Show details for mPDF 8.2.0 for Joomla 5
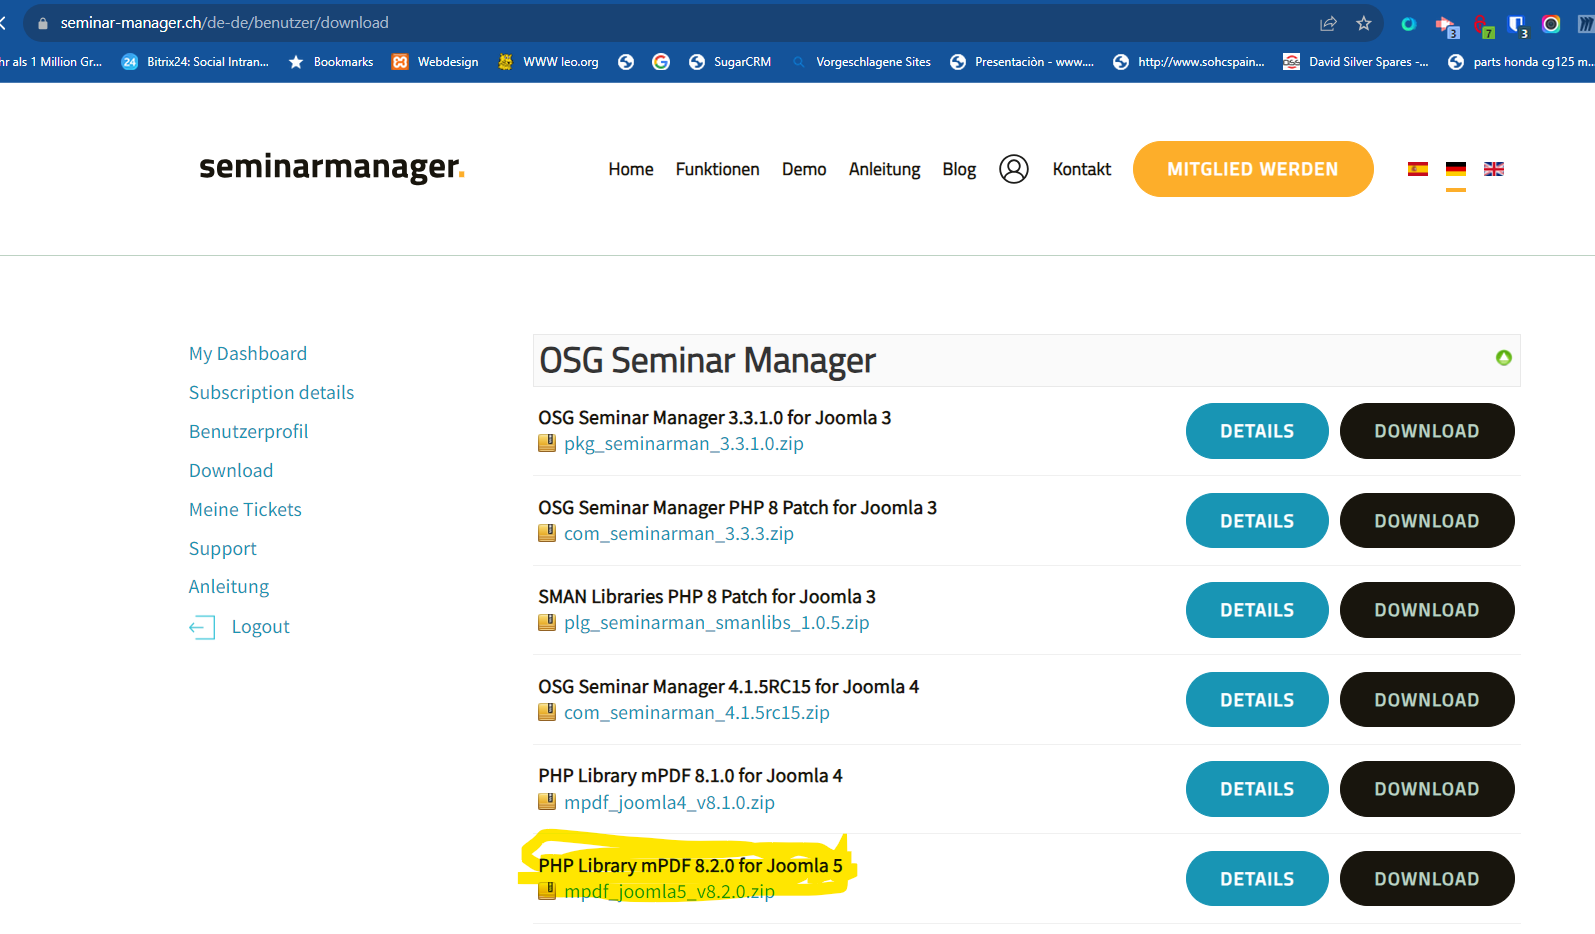 click(1257, 879)
